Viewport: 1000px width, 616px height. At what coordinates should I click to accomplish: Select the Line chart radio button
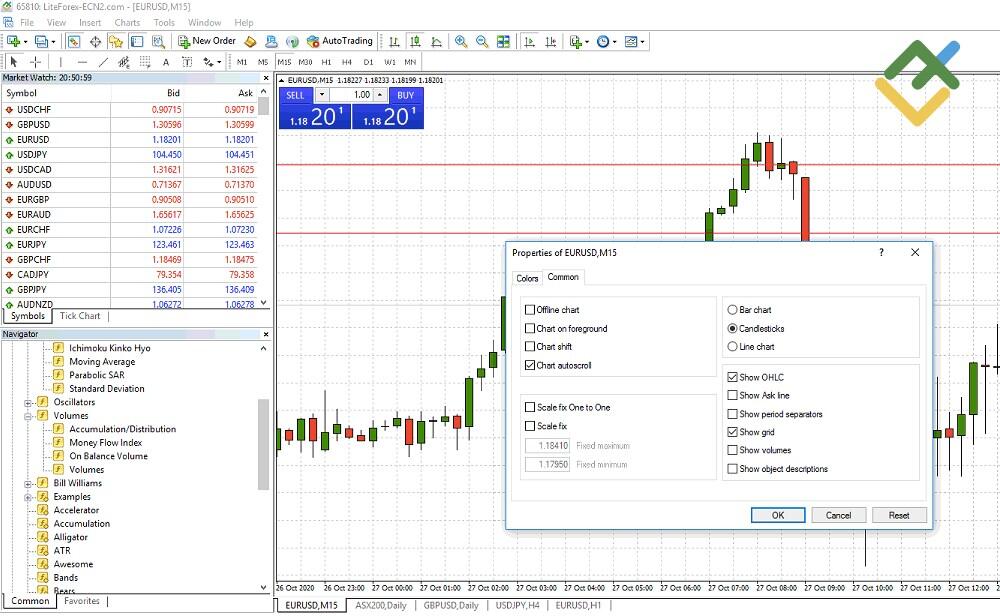(733, 347)
